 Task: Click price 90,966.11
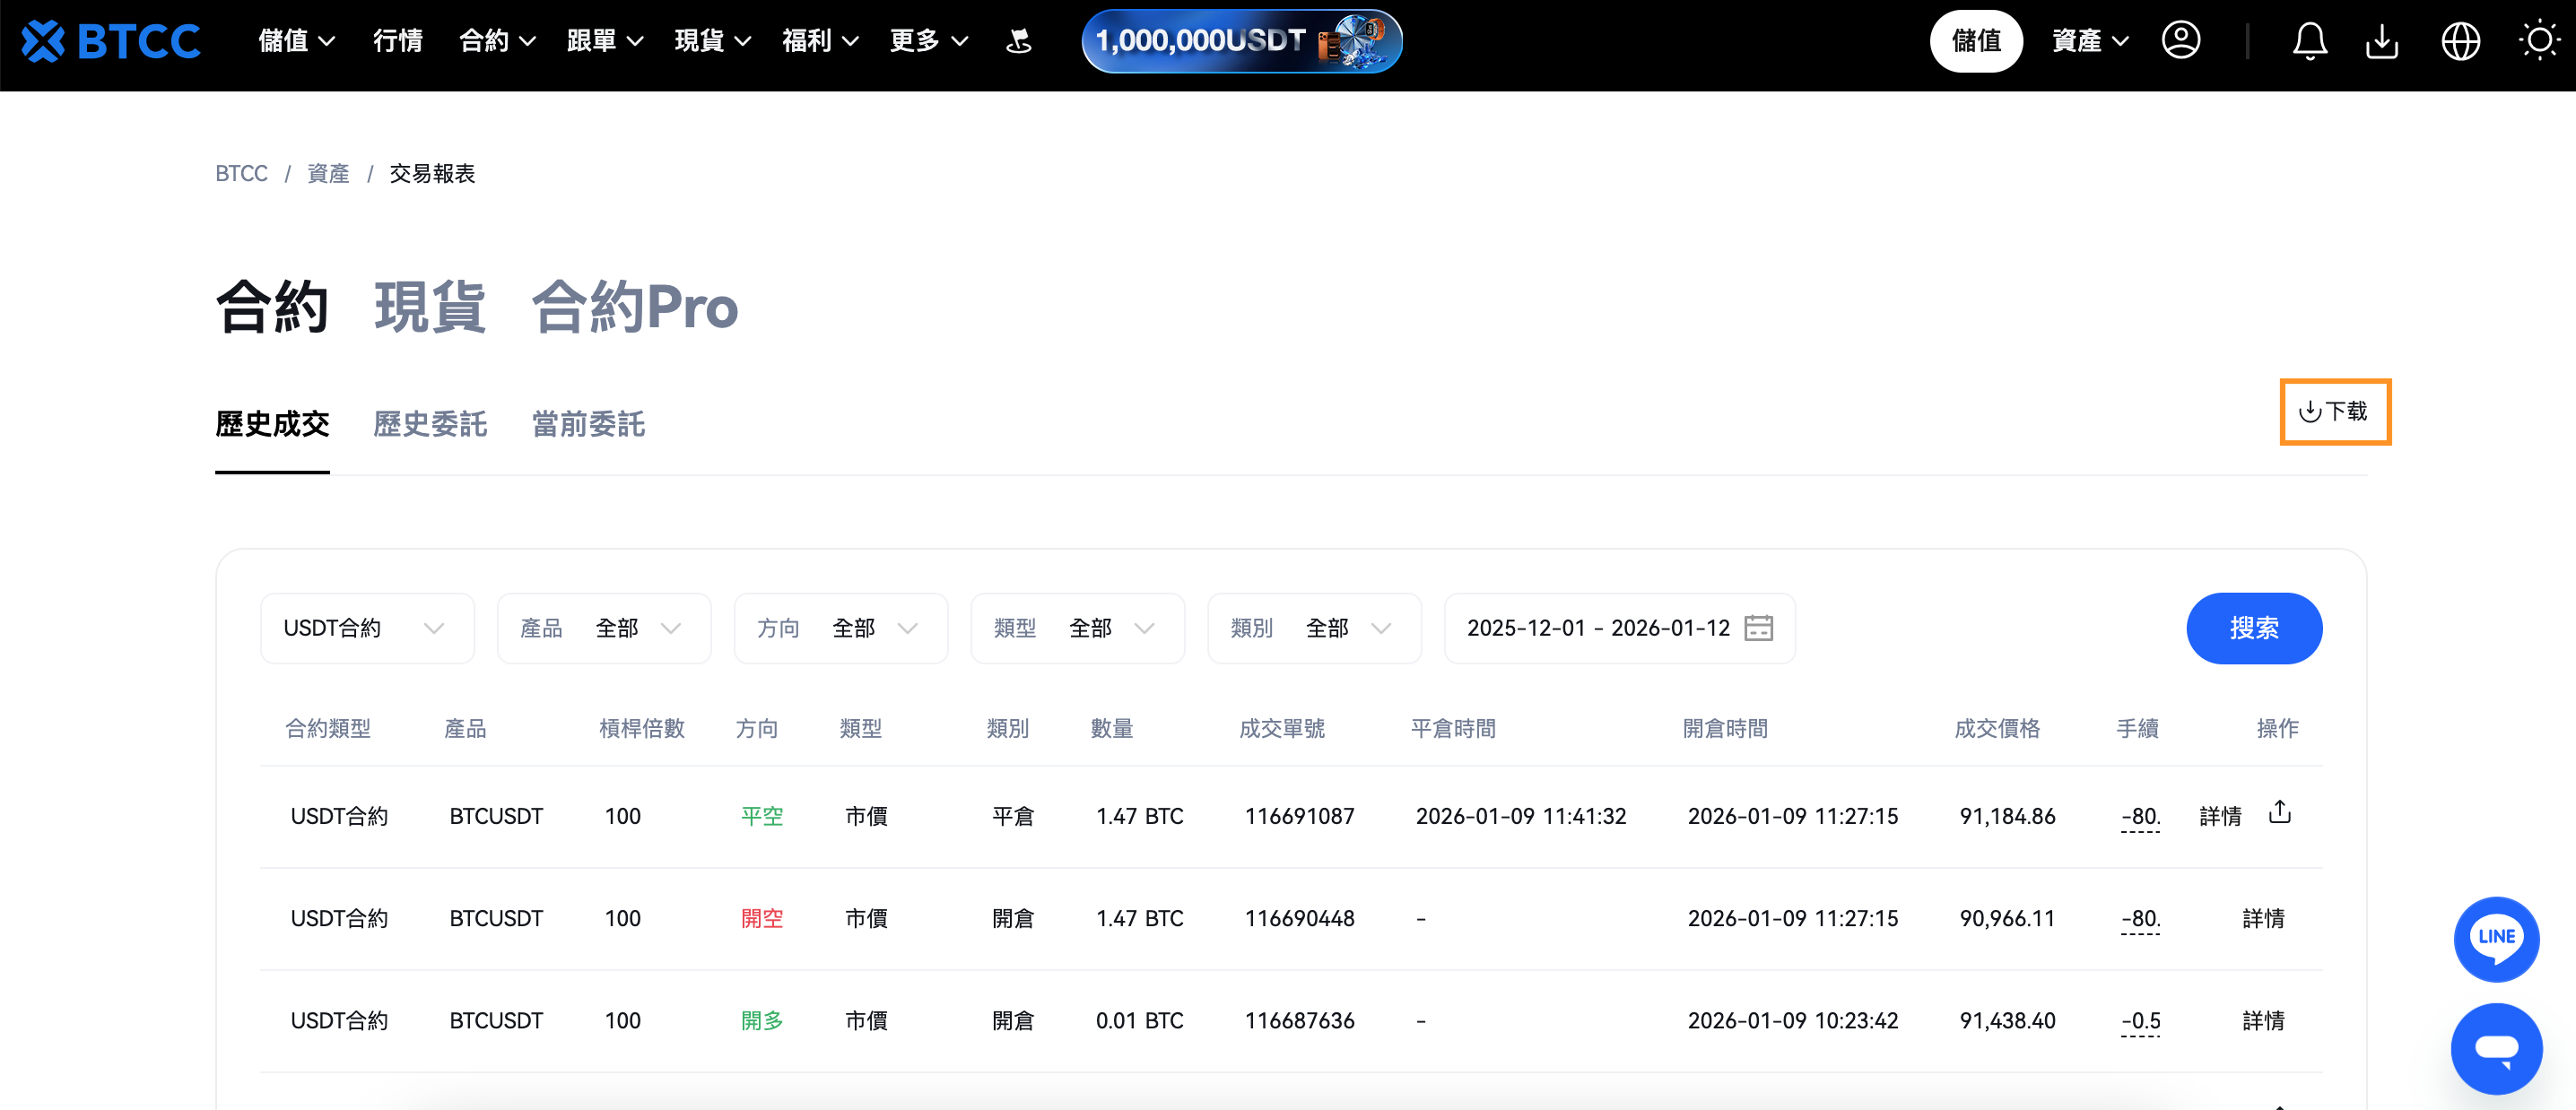point(2007,919)
